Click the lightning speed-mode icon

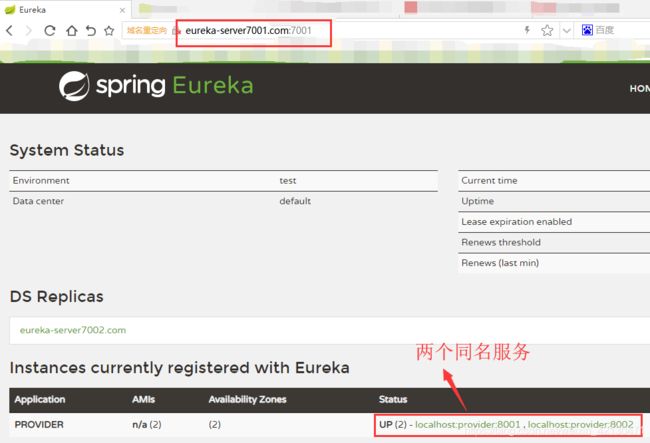(527, 30)
